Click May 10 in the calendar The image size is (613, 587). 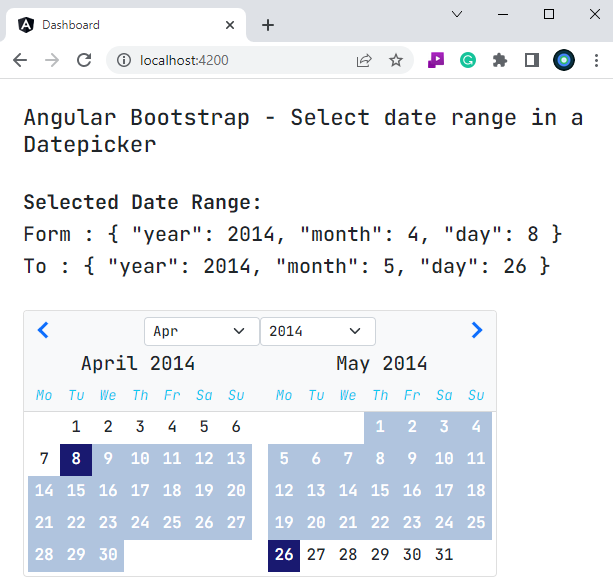pos(444,458)
